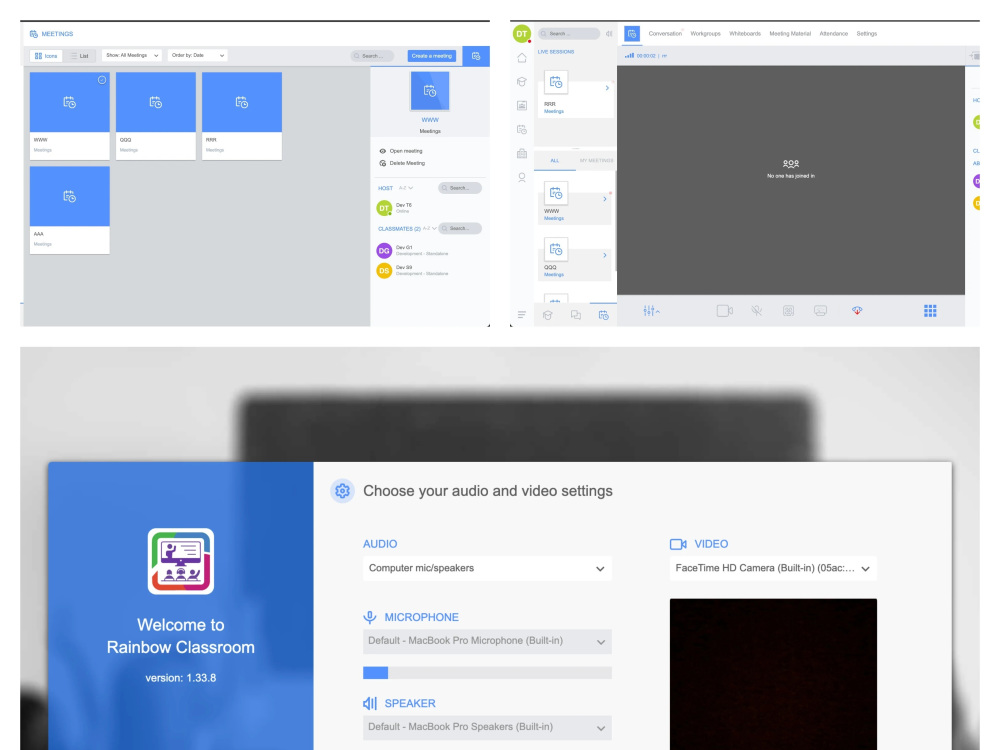Open the presentation board icon in the left sidebar
The height and width of the screenshot is (750, 1000).
(x=522, y=105)
